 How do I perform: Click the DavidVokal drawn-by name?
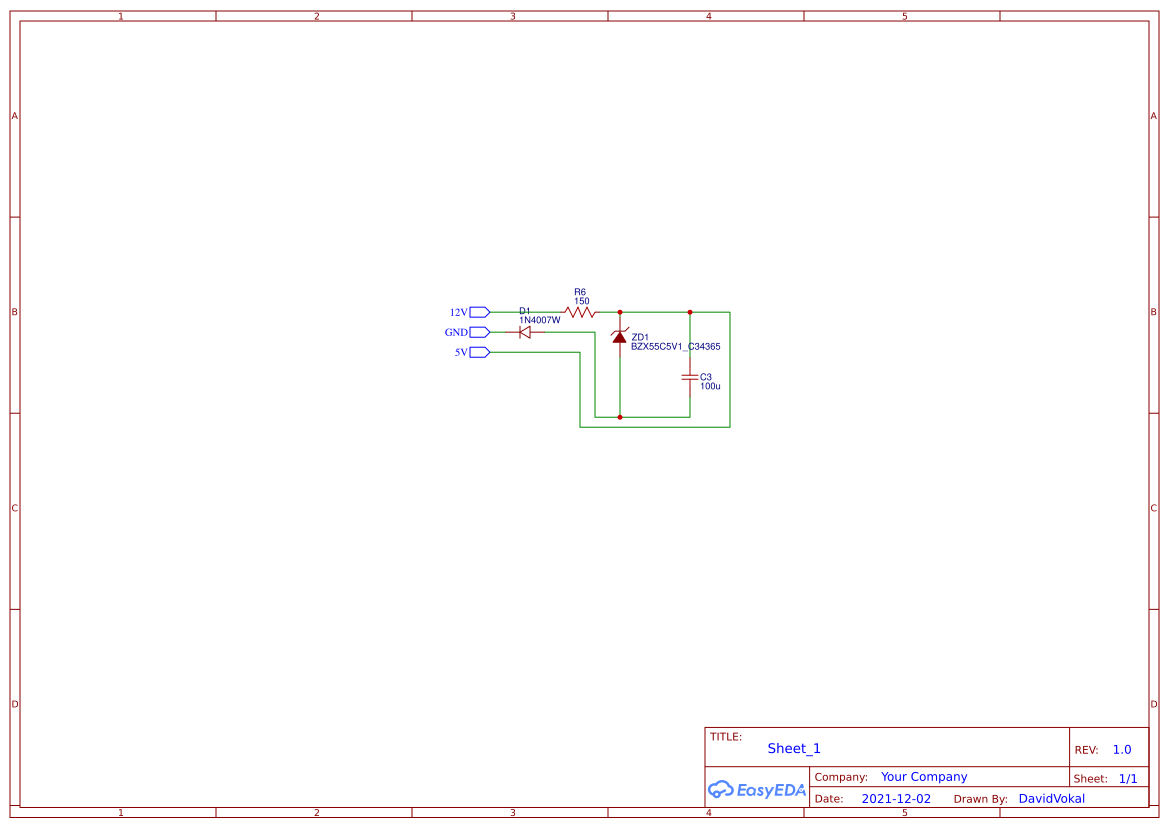click(x=1051, y=798)
